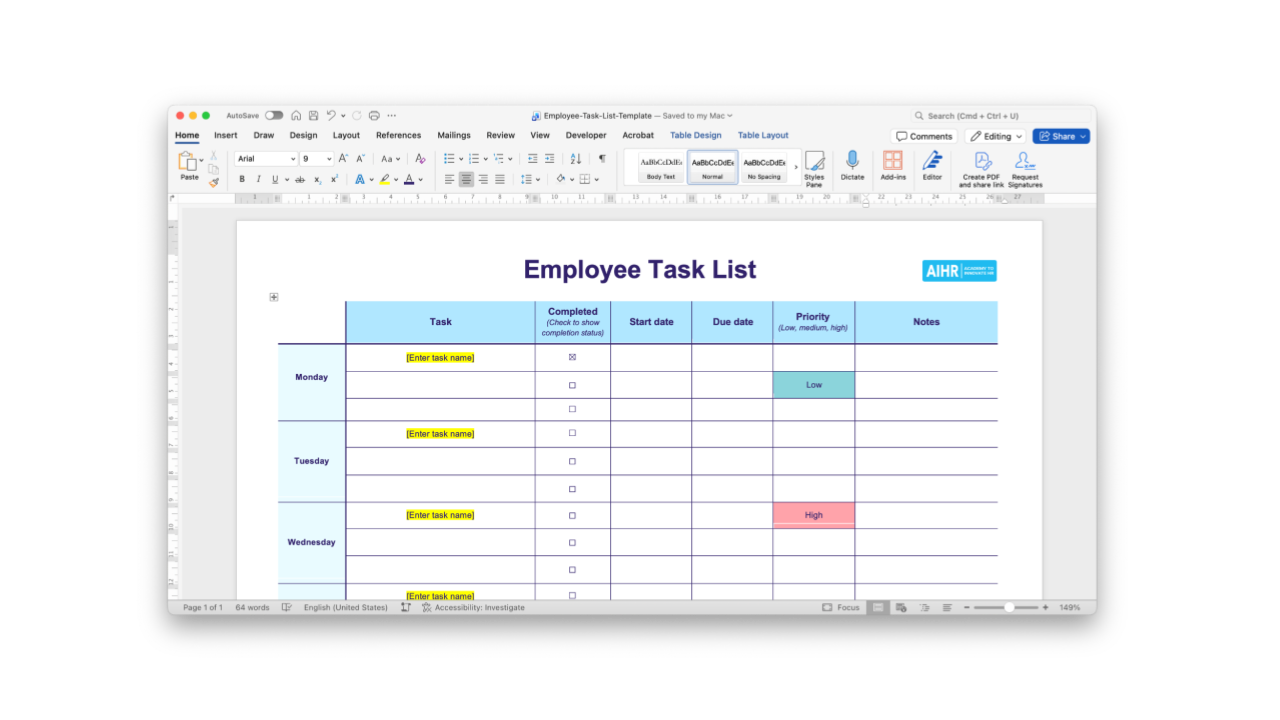Screen dimensions: 1280x720
Task: Switch to the Table Design tab
Action: [695, 135]
